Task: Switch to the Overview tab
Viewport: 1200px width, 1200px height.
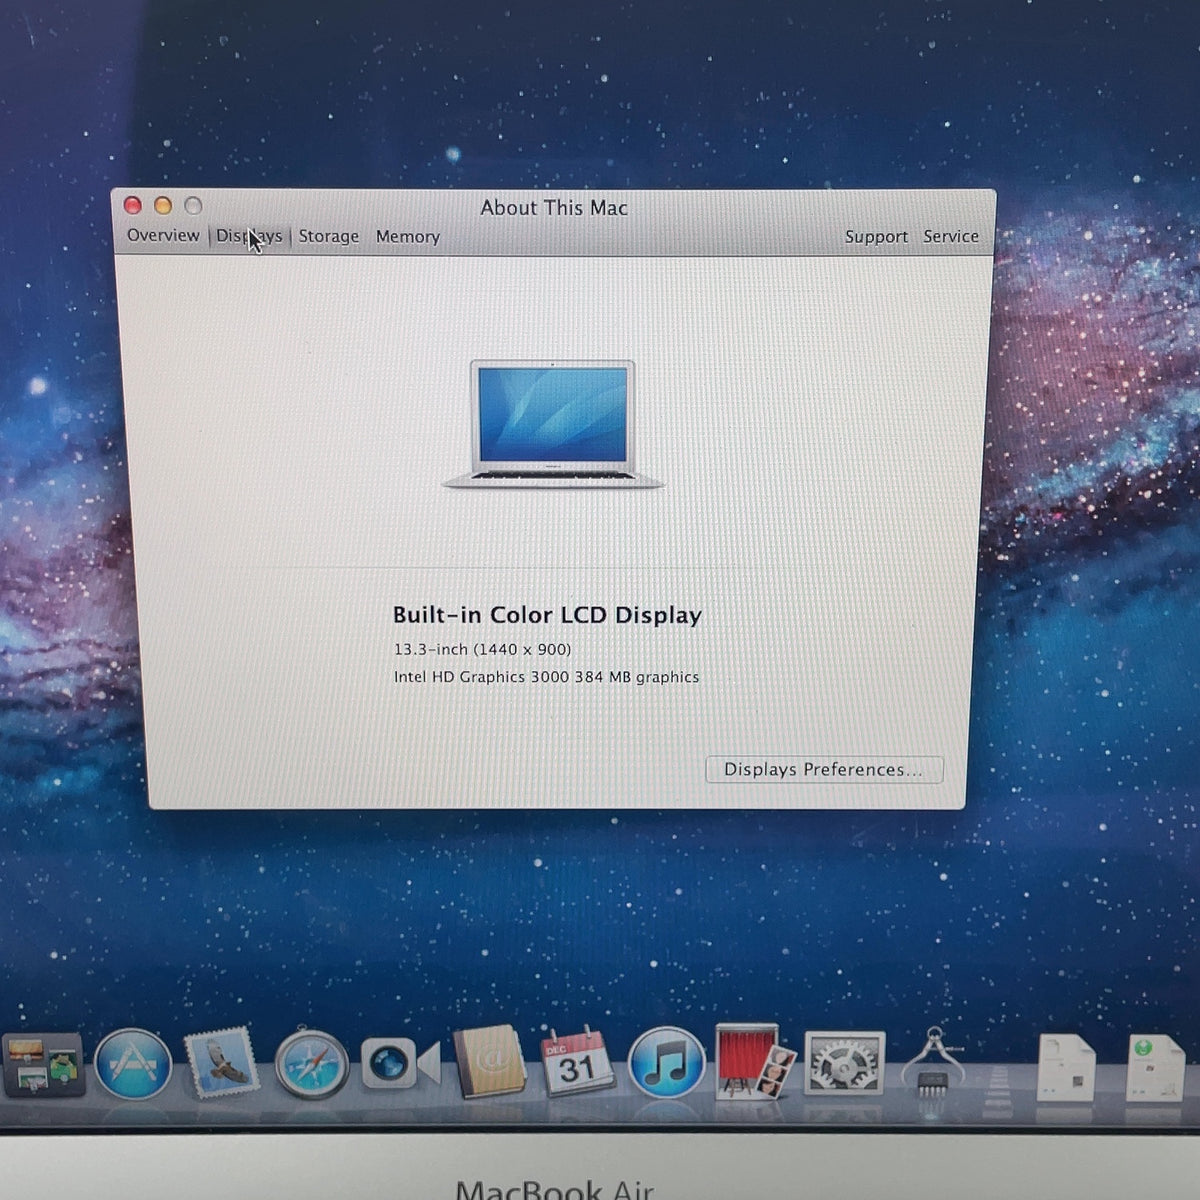Action: coord(163,235)
